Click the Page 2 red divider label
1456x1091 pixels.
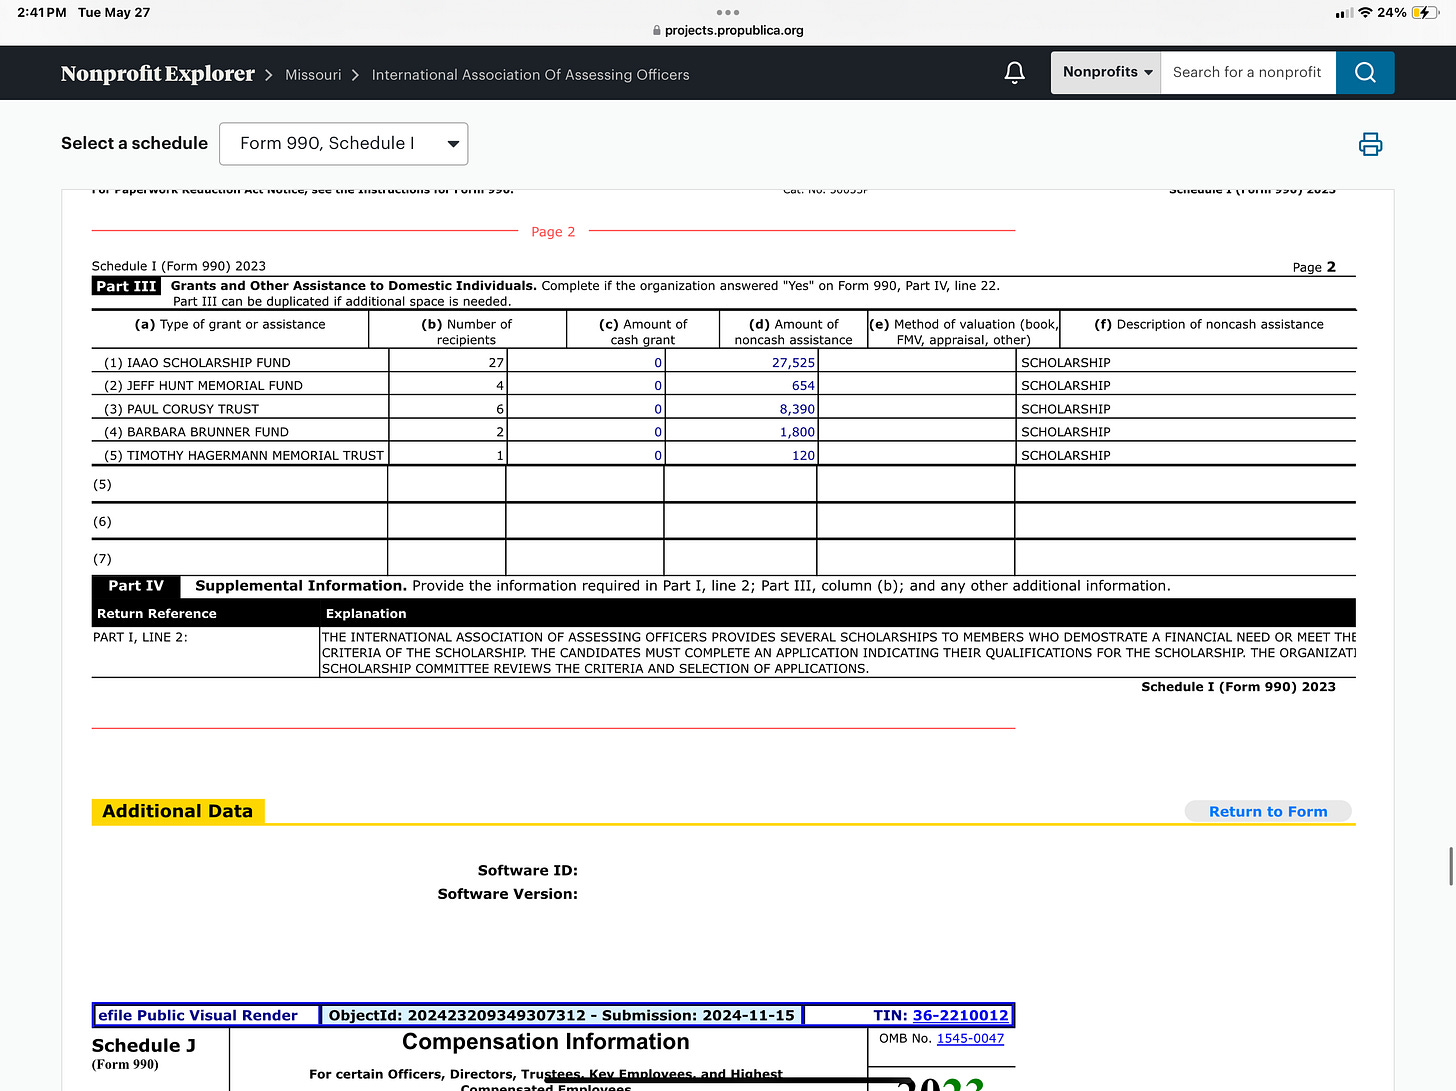tap(553, 232)
